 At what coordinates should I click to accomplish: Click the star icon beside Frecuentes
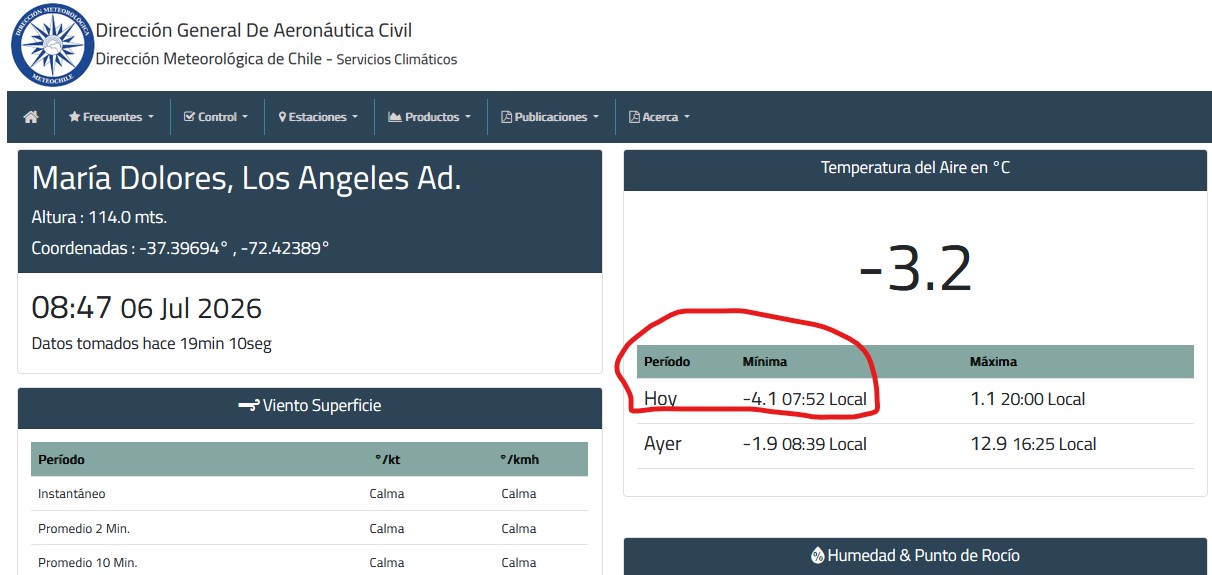pos(74,117)
